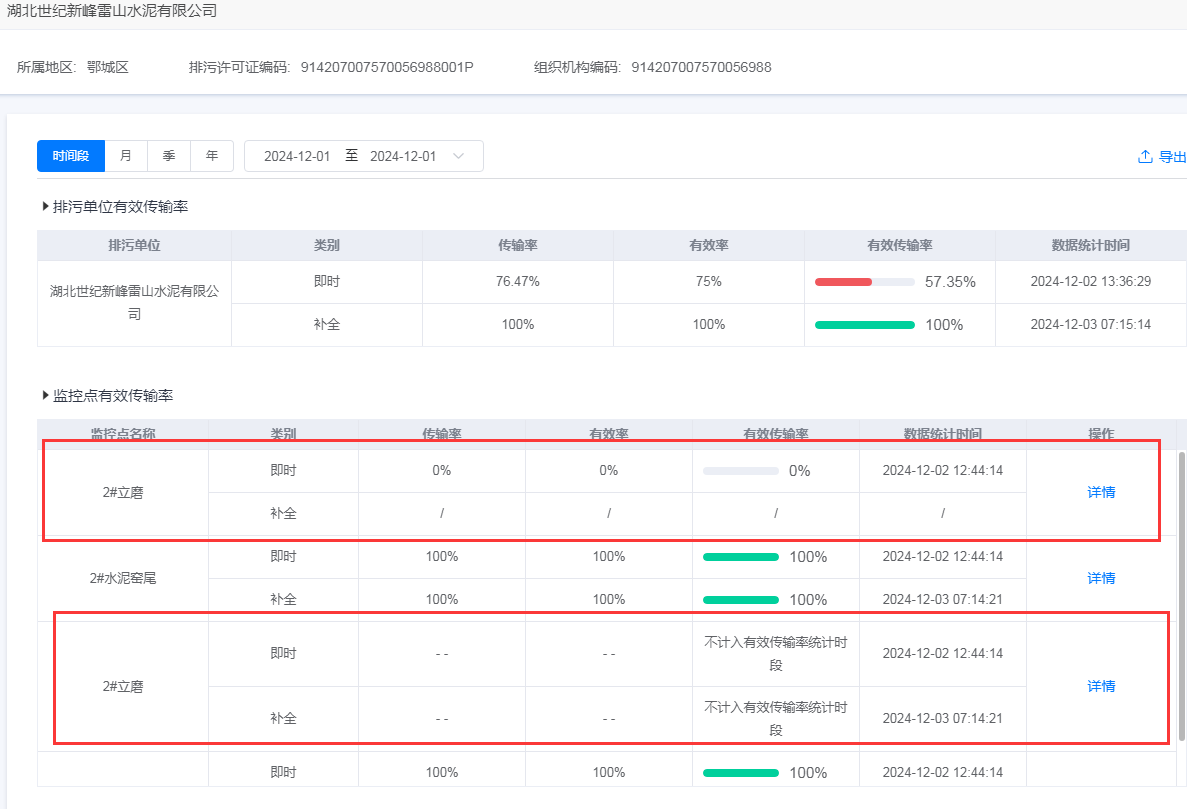Screen dimensions: 1187x809
Task: Click the 76.47% transmission rate value
Action: point(518,282)
